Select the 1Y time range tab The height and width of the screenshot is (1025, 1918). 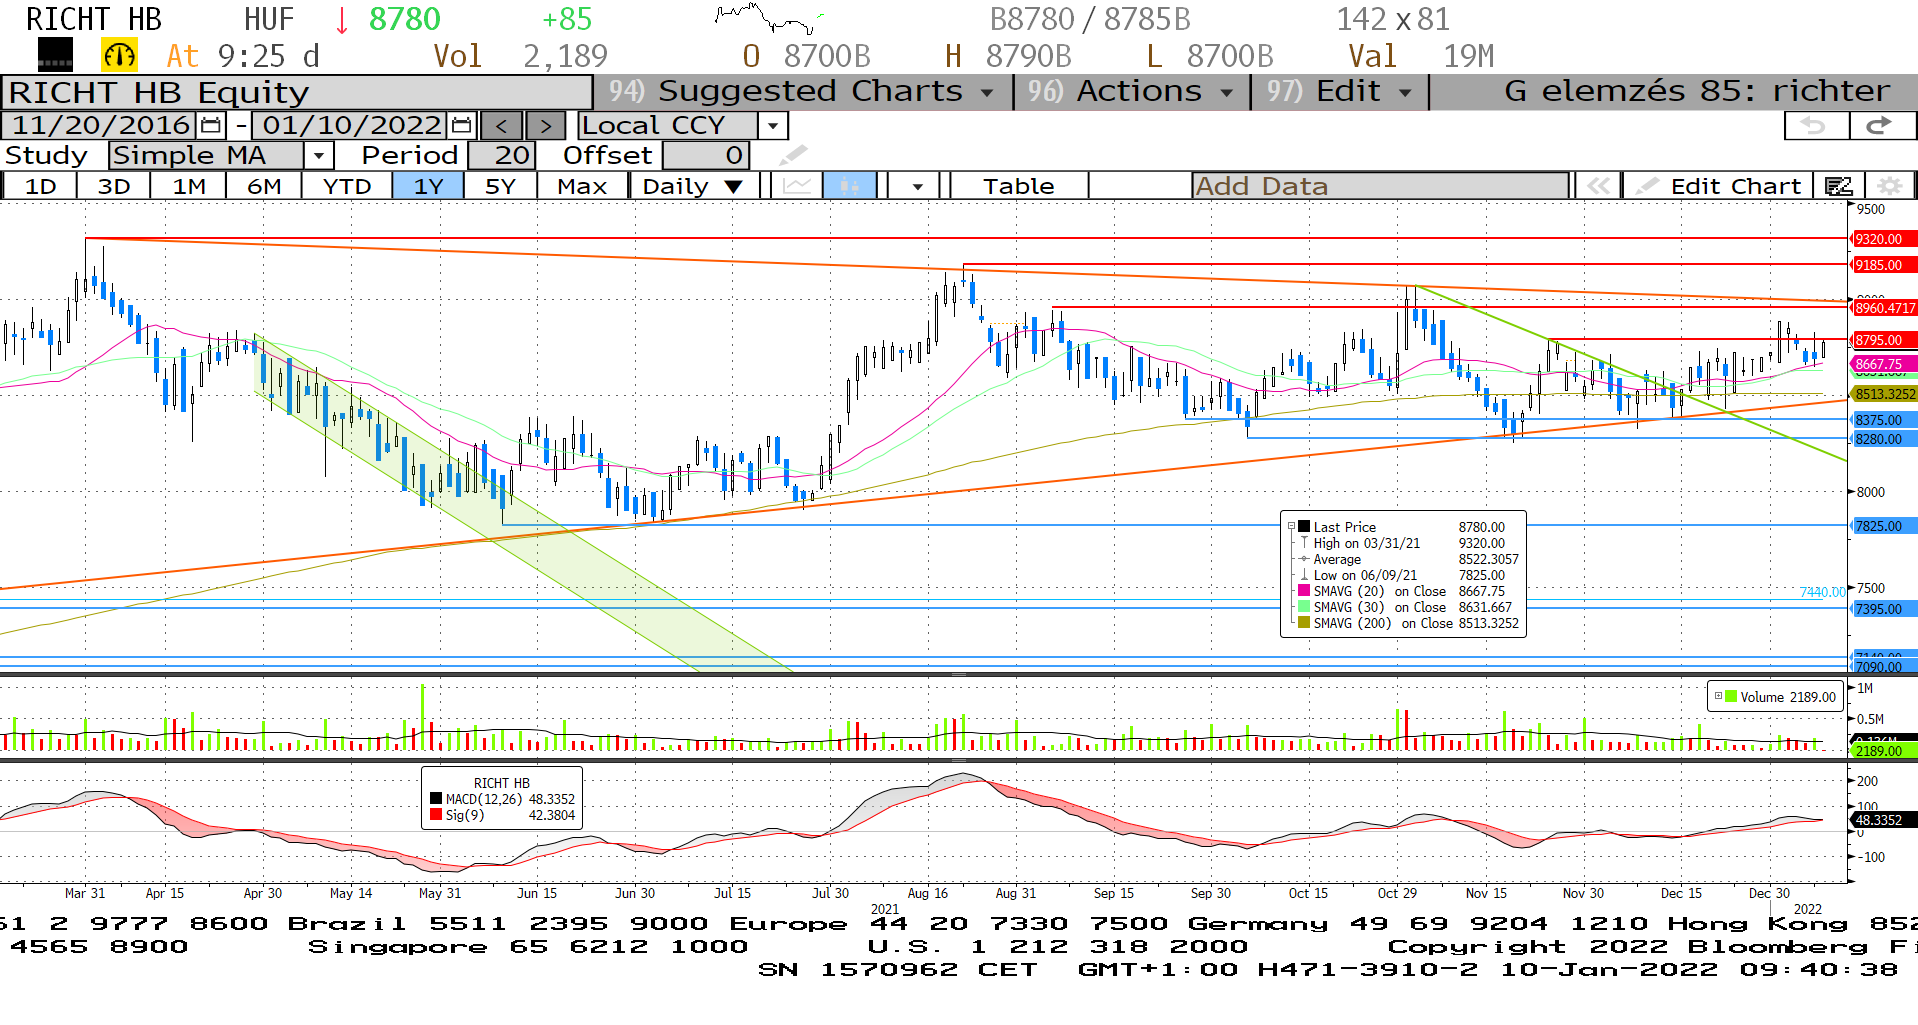pyautogui.click(x=428, y=186)
